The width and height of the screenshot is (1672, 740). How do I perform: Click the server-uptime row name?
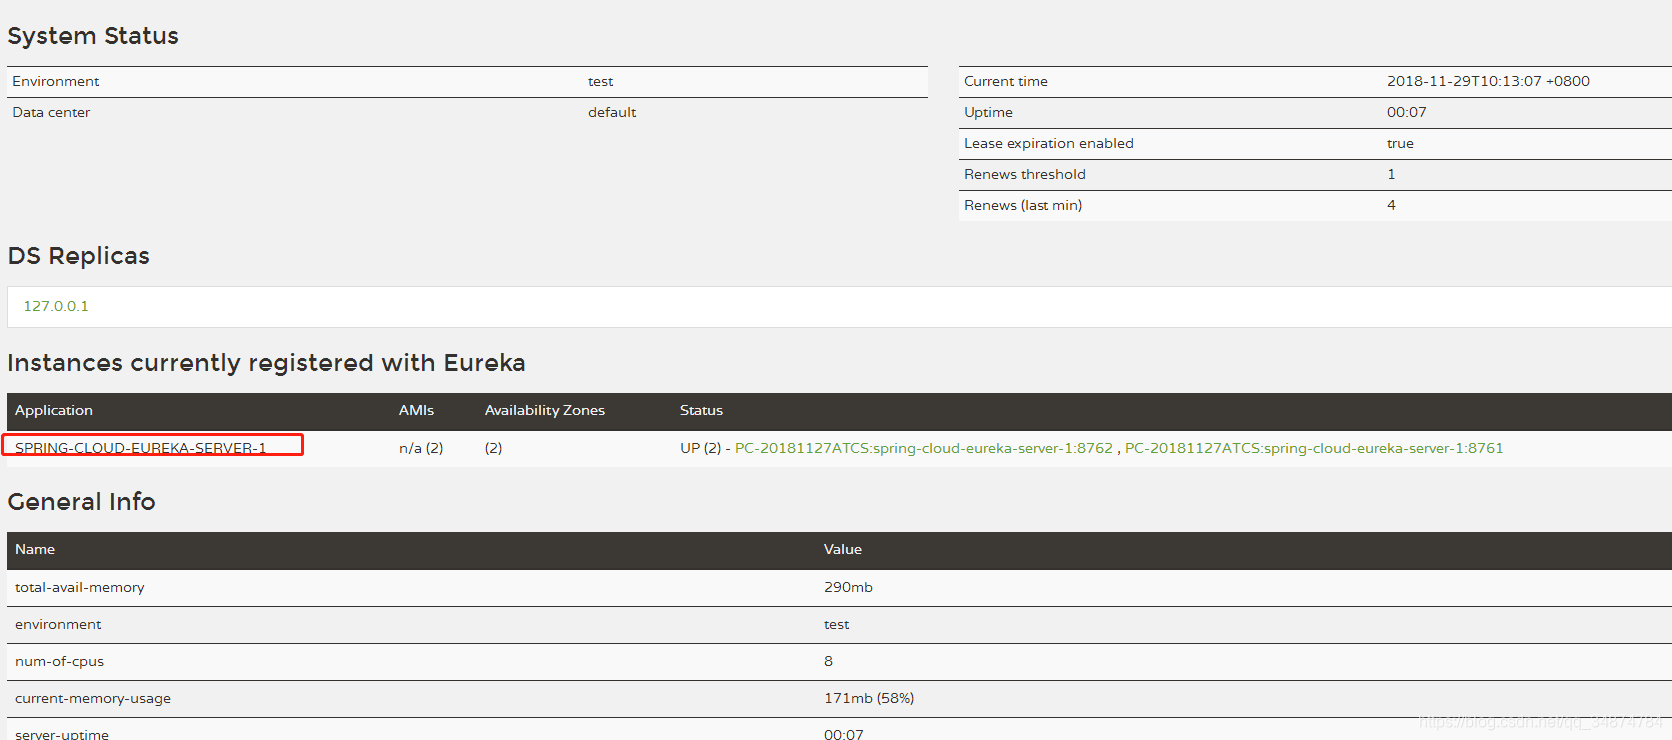pyautogui.click(x=62, y=734)
